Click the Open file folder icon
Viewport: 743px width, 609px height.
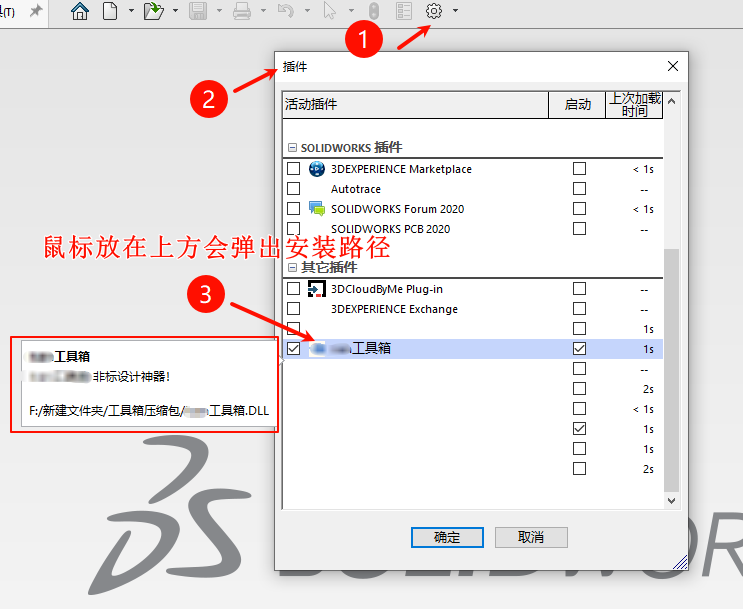coord(153,11)
